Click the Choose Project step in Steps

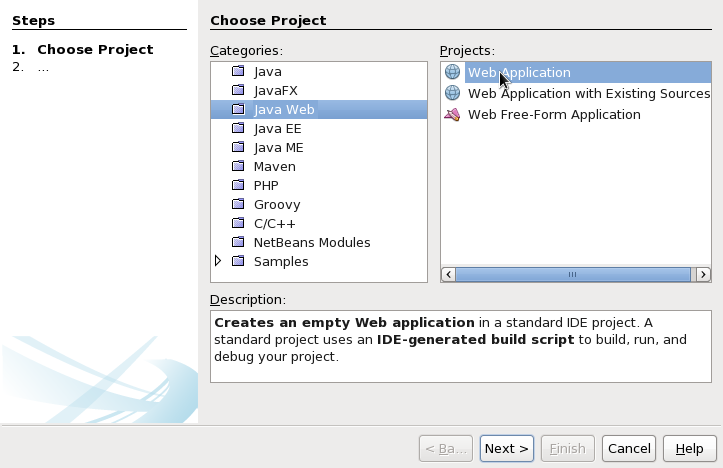click(x=95, y=49)
